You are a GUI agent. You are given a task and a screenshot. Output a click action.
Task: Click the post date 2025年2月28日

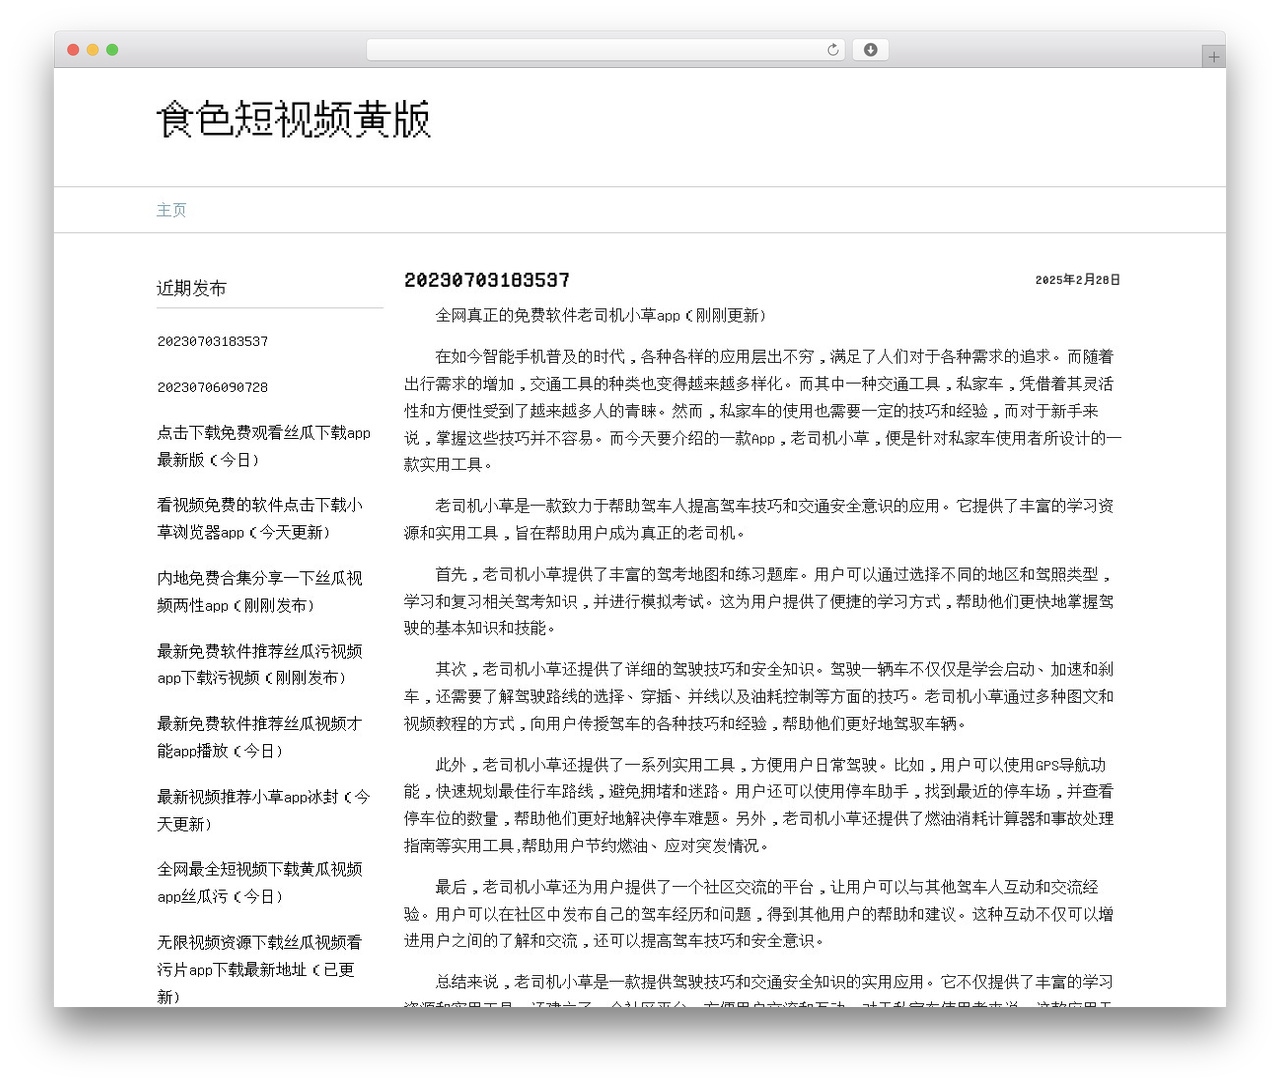click(x=1077, y=280)
